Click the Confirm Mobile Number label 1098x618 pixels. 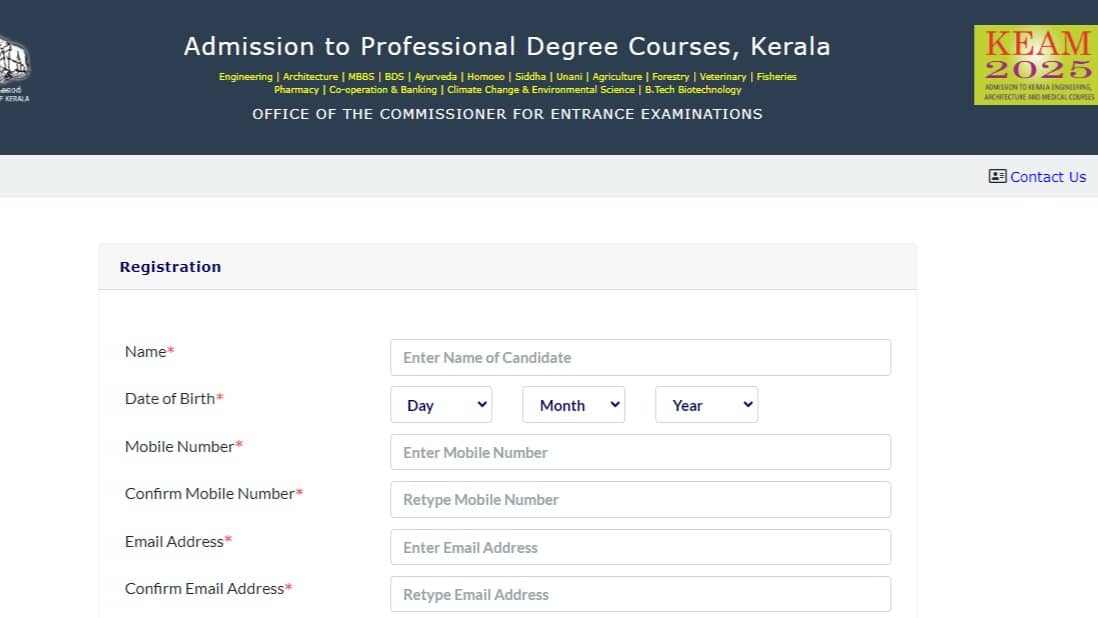click(210, 494)
